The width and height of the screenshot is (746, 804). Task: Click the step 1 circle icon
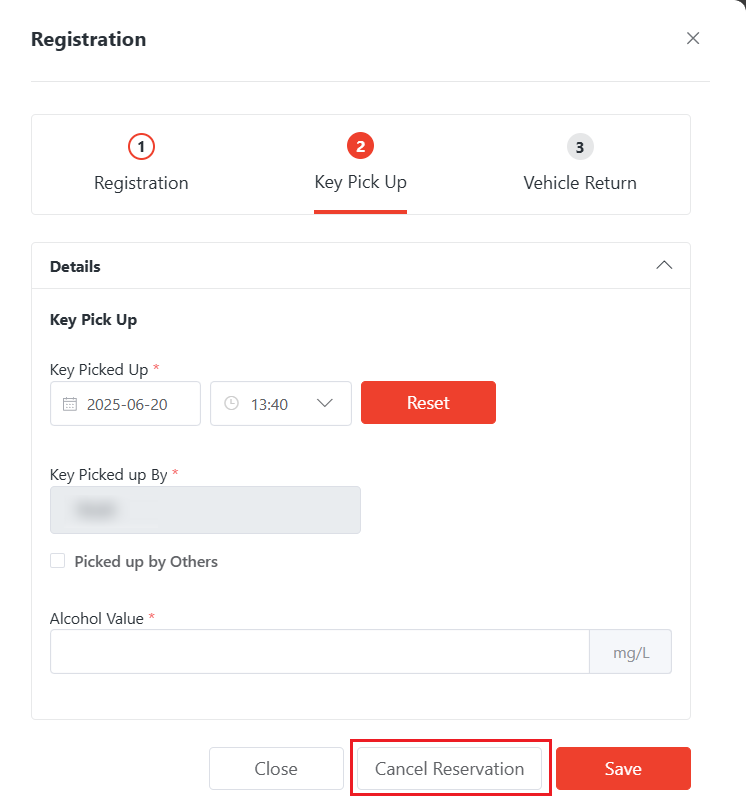141,147
